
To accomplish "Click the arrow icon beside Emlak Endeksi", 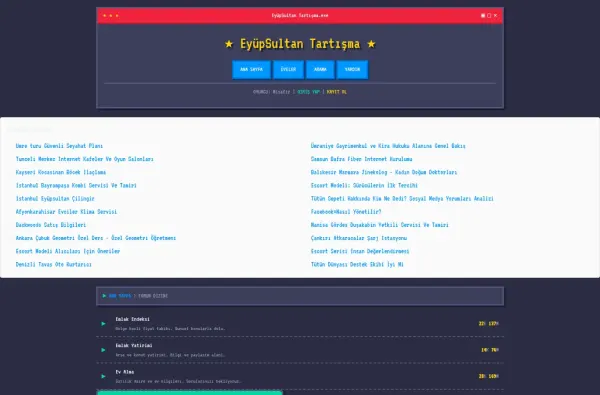I will [103, 324].
